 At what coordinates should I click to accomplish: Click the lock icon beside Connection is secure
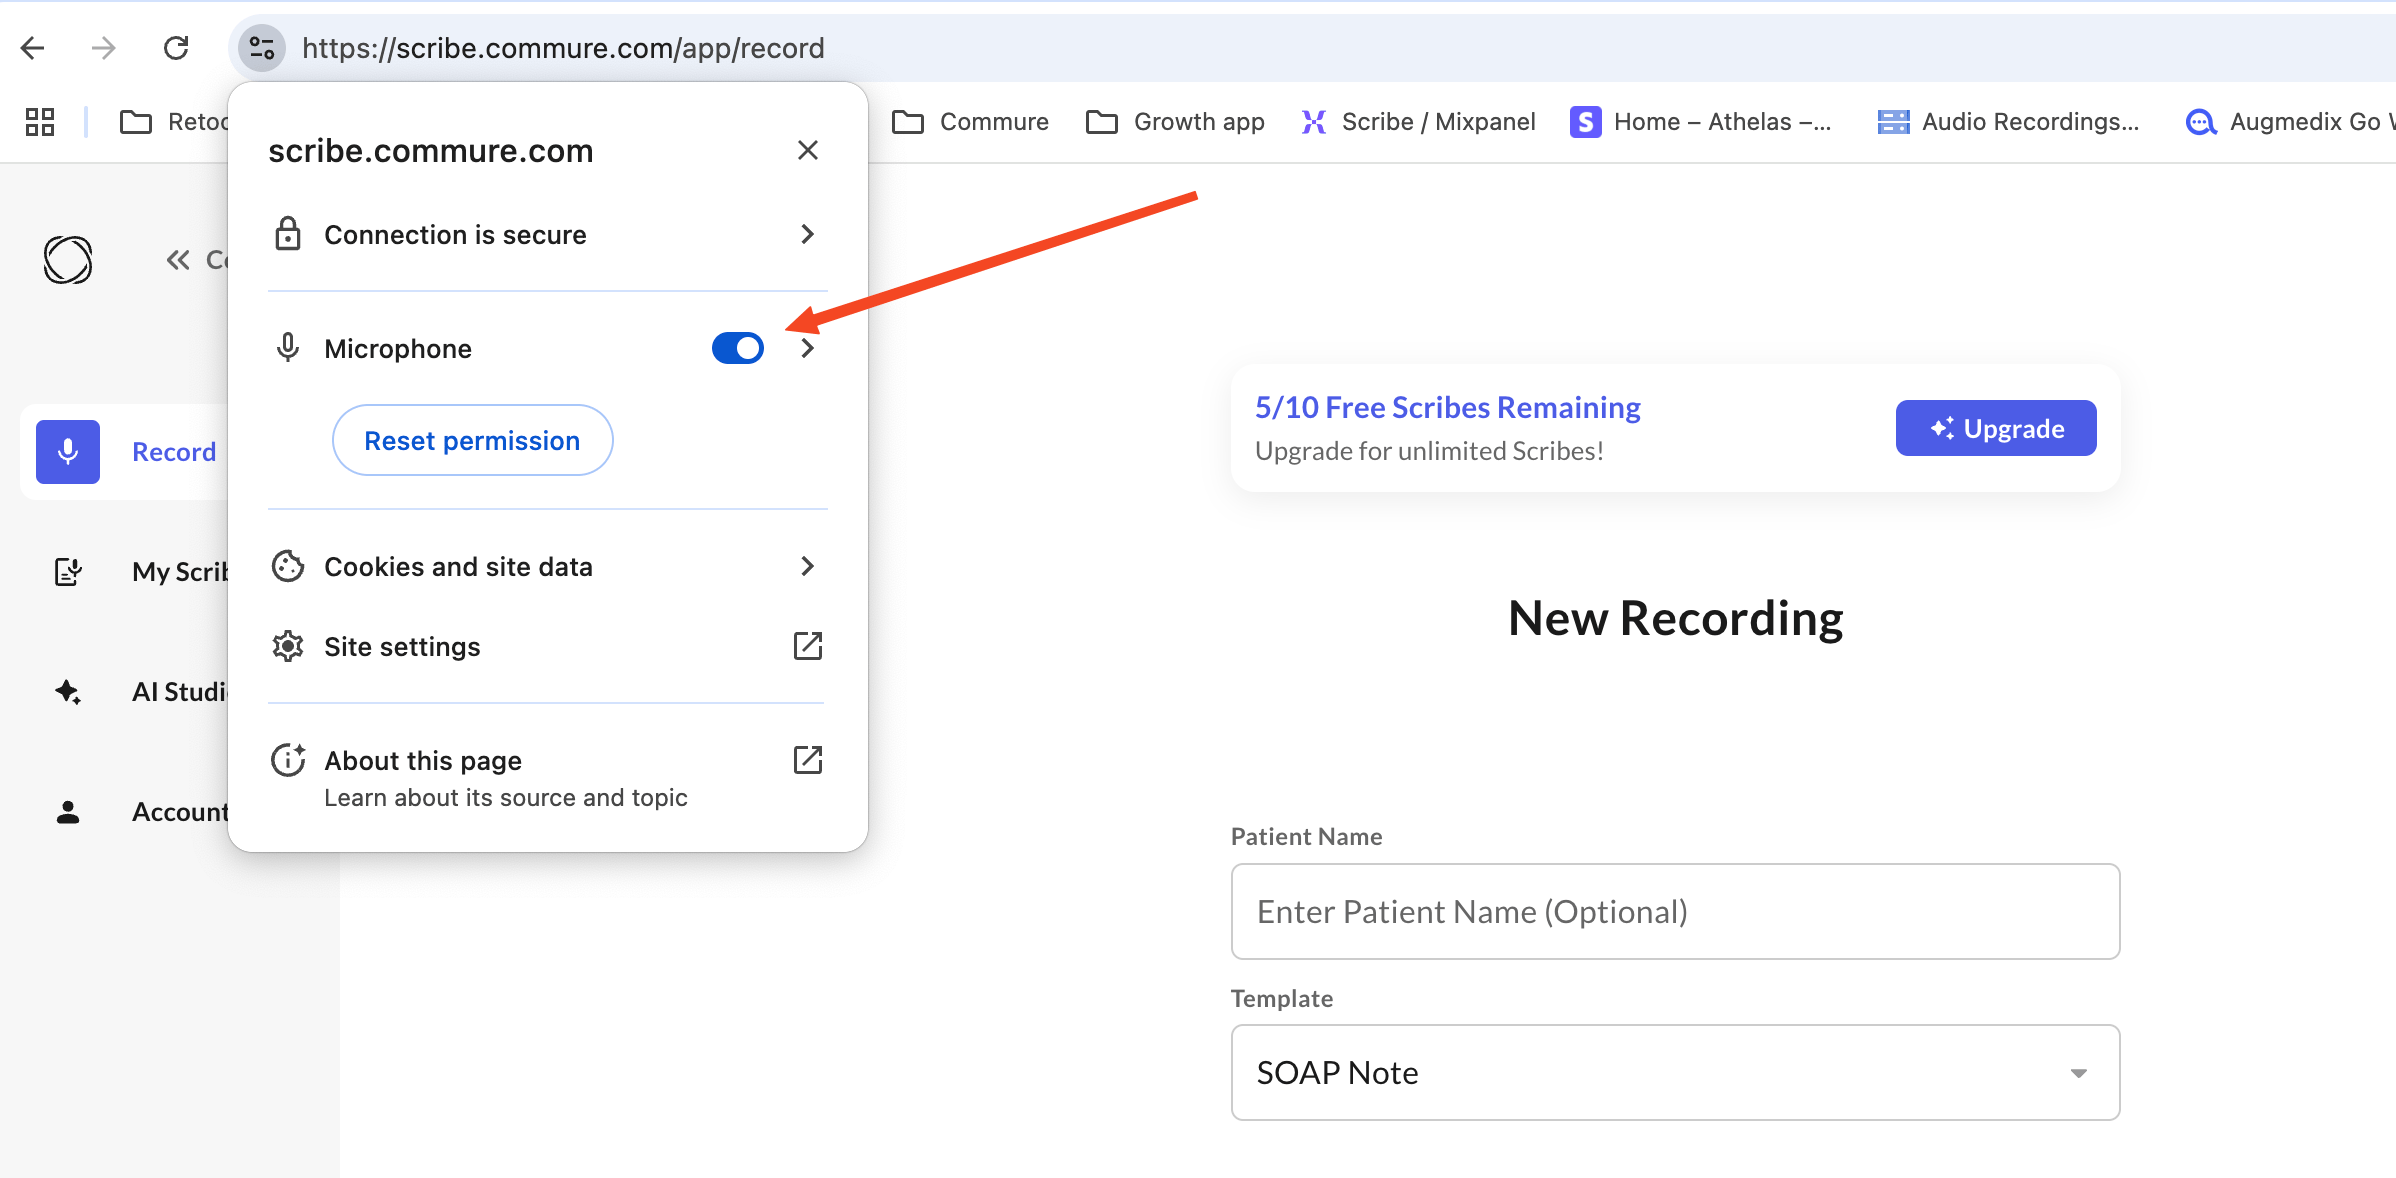[x=288, y=234]
